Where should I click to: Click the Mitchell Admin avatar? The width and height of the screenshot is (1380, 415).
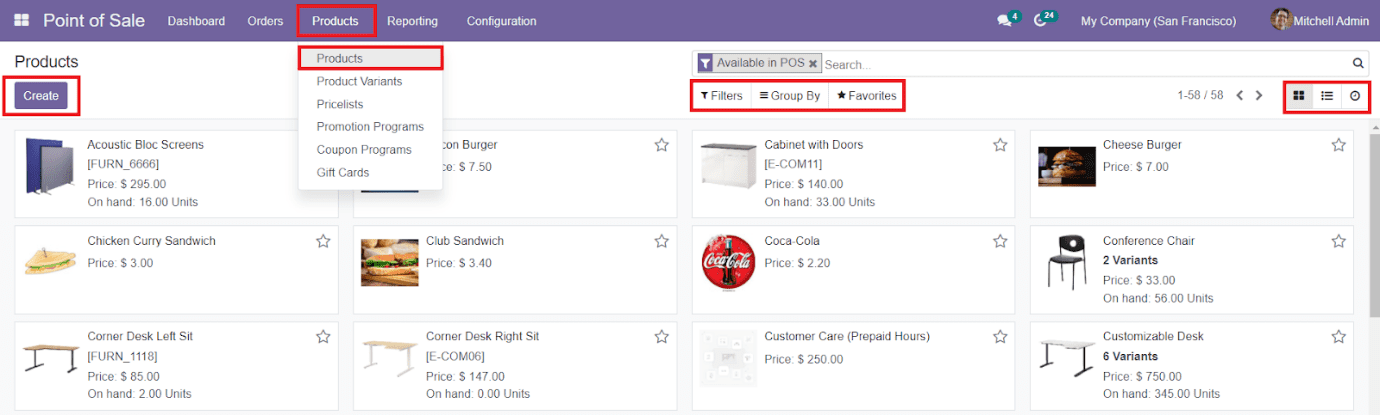[x=1281, y=20]
